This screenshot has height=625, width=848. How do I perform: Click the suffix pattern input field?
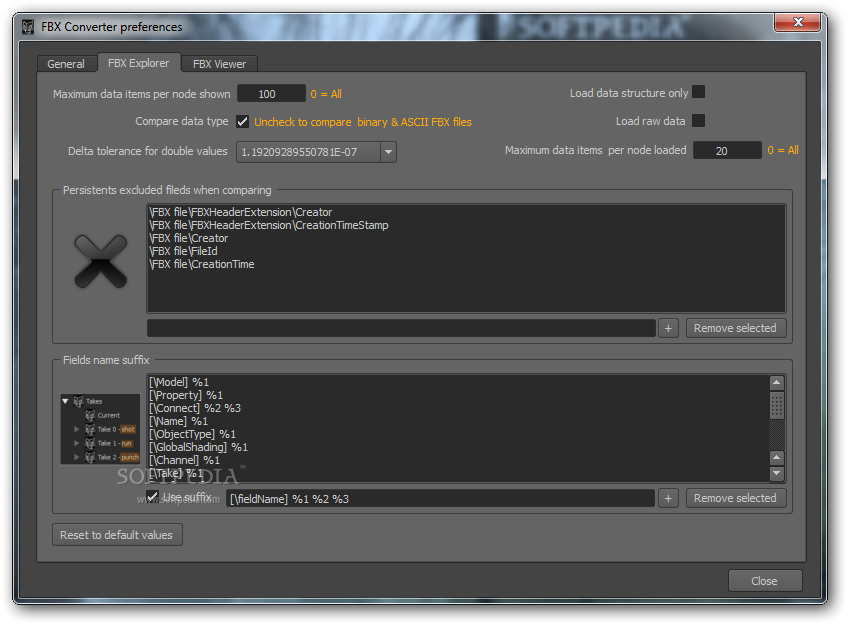point(440,498)
